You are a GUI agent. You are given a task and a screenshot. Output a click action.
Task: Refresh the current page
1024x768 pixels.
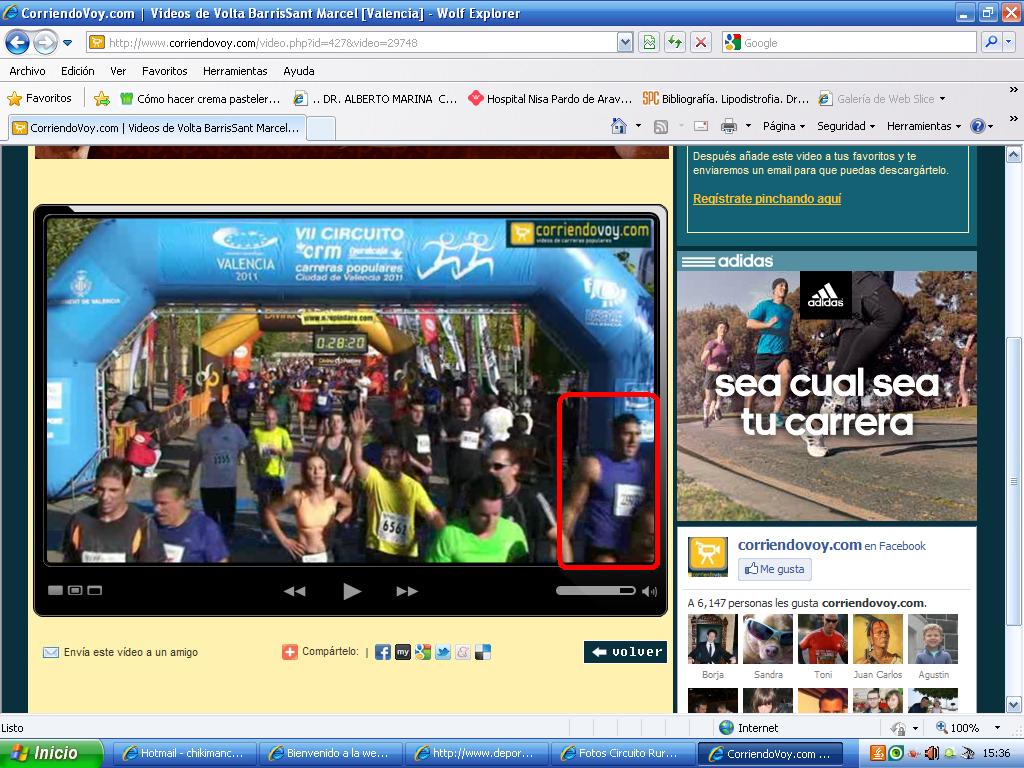point(675,43)
